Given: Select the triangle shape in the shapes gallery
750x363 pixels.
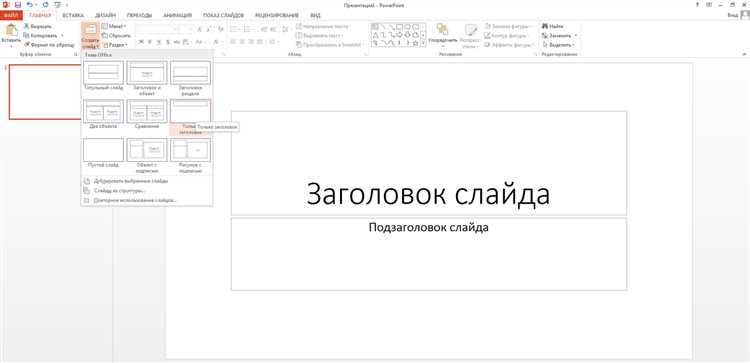Looking at the screenshot, I should [375, 35].
